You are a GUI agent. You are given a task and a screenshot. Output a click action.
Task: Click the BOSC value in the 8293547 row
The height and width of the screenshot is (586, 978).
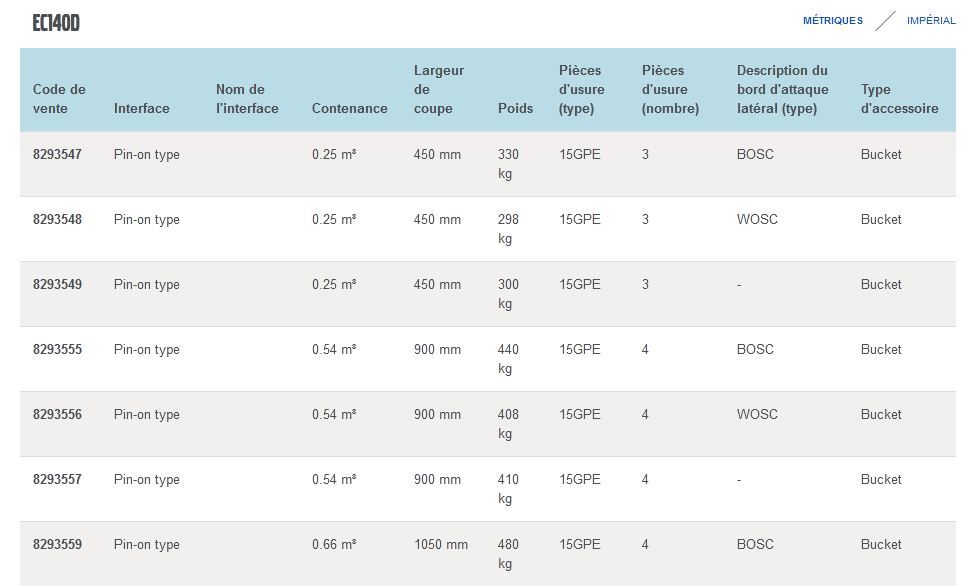(755, 155)
